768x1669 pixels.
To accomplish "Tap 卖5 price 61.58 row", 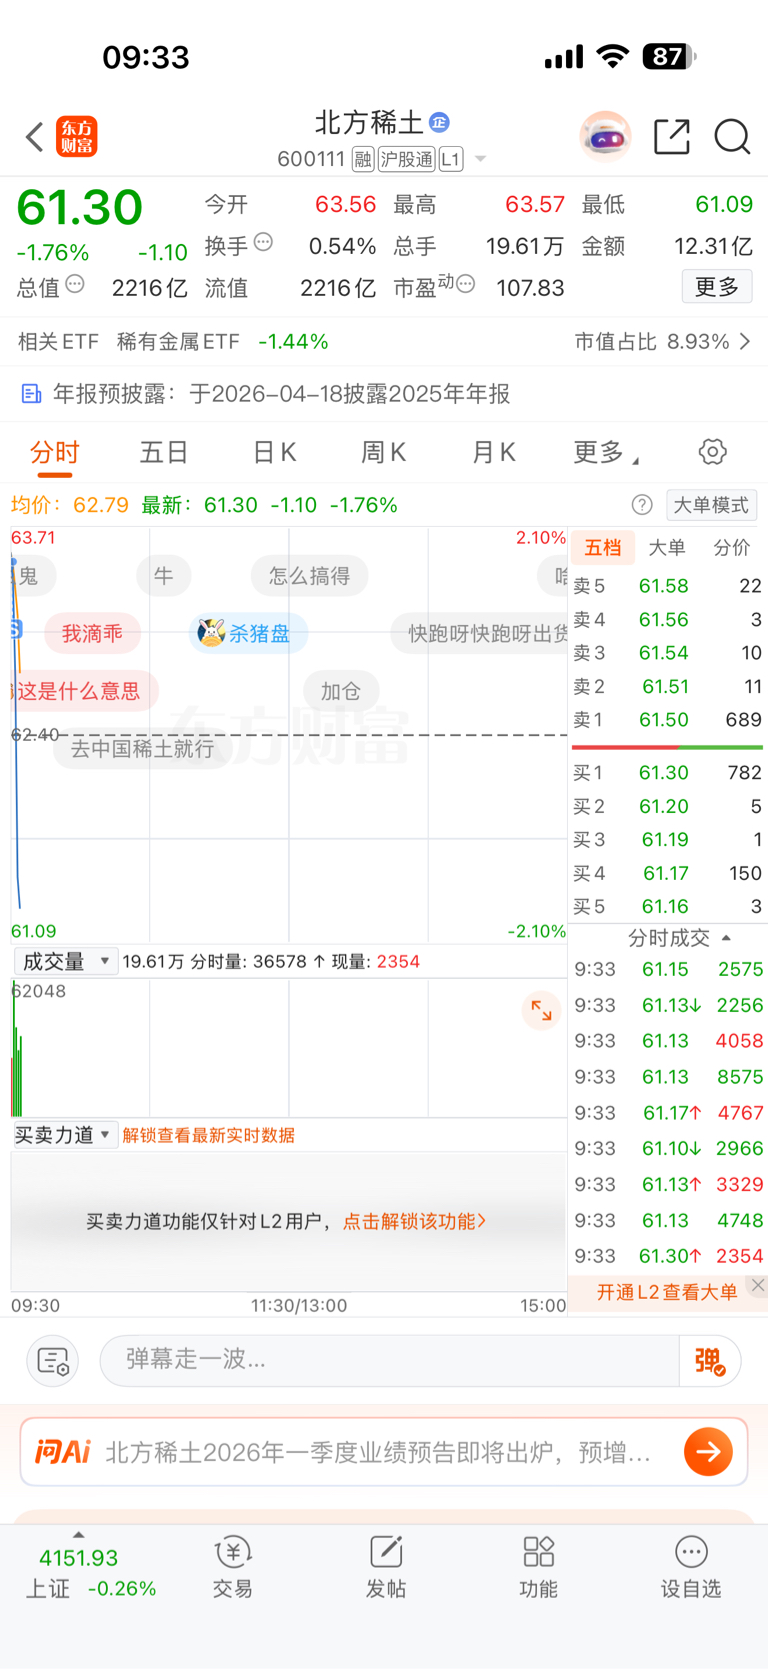I will pyautogui.click(x=667, y=586).
